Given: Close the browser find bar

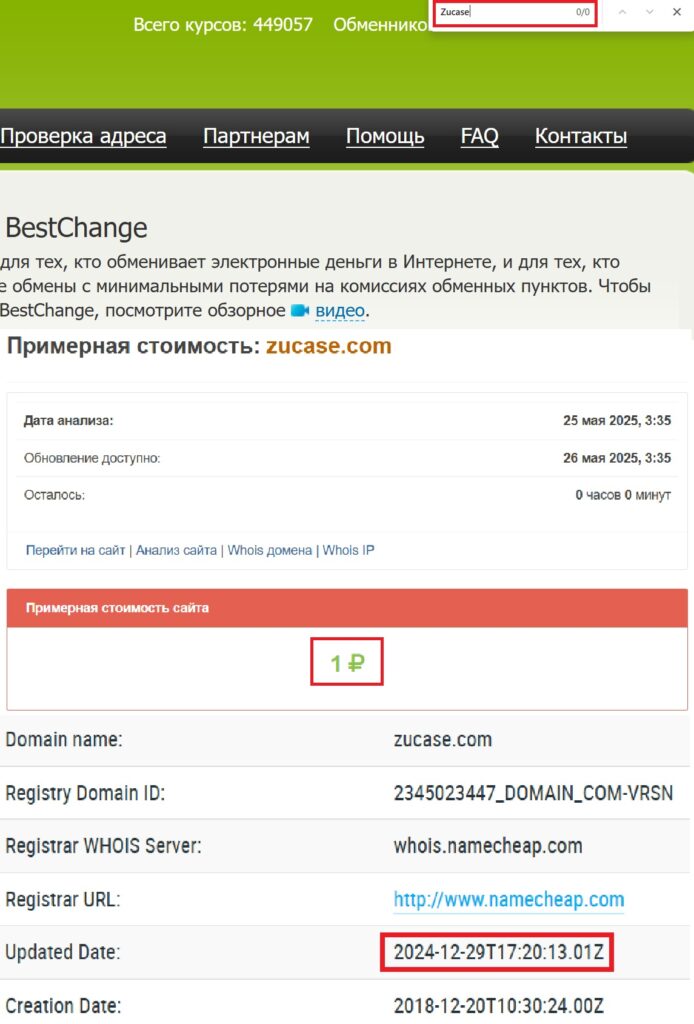Looking at the screenshot, I should coord(676,12).
